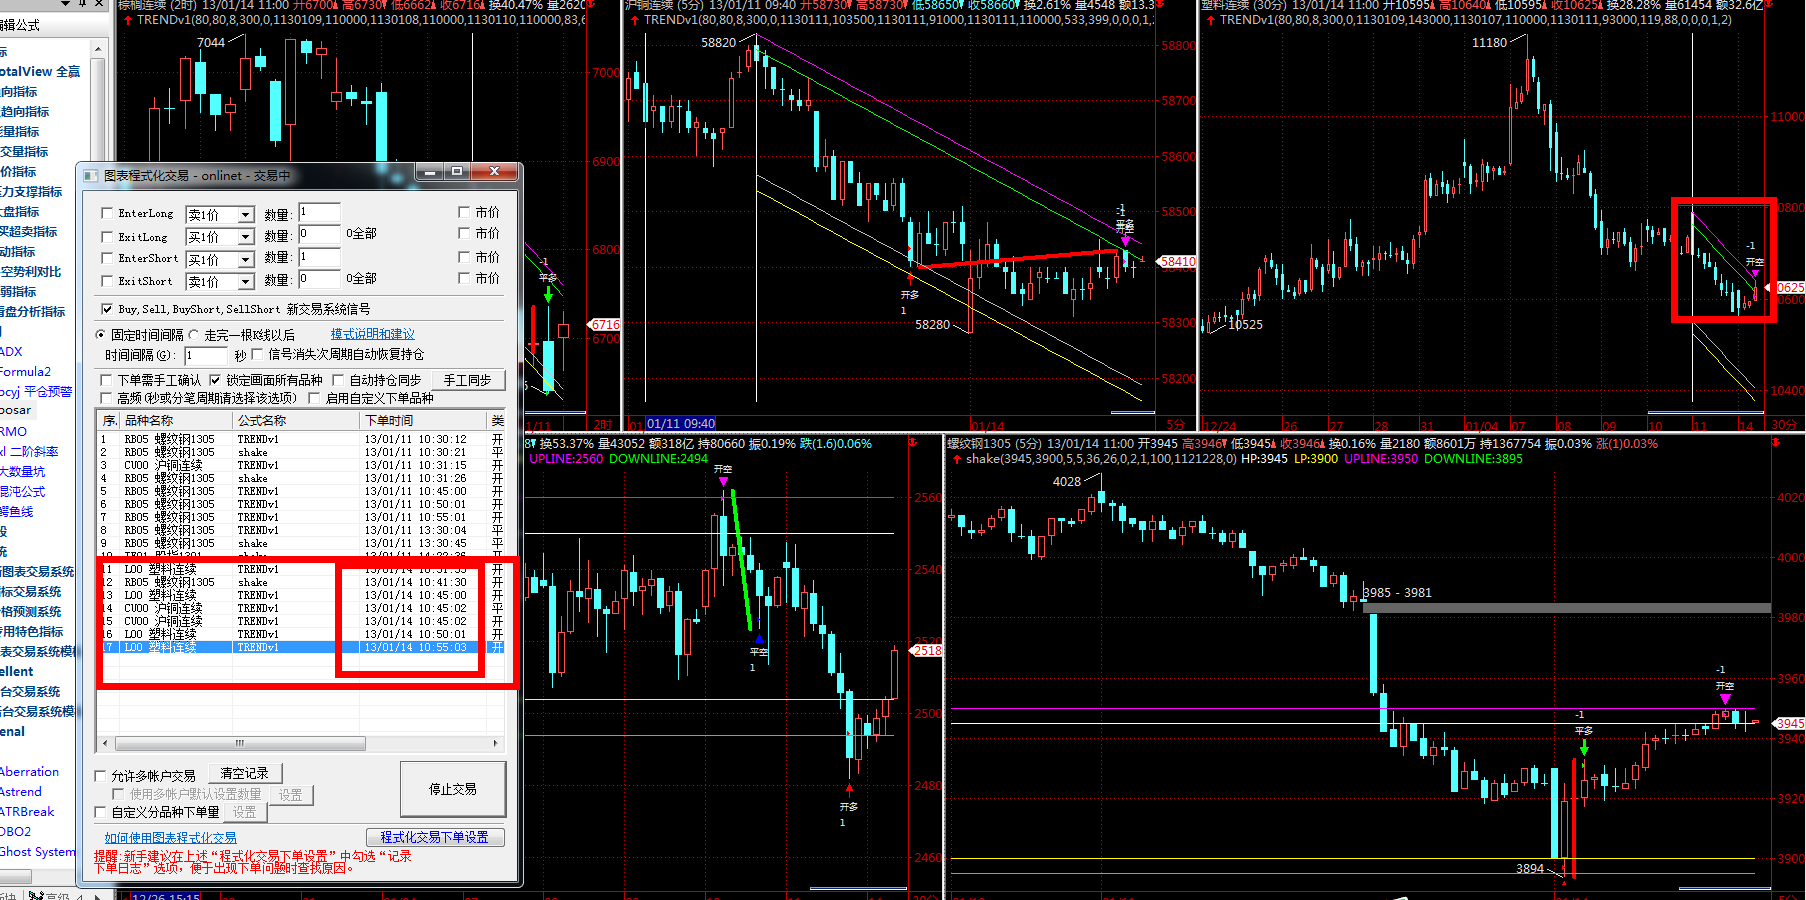1806x900 pixels.
Task: Select 走完一根K线以后 radio button
Action: pyautogui.click(x=195, y=335)
